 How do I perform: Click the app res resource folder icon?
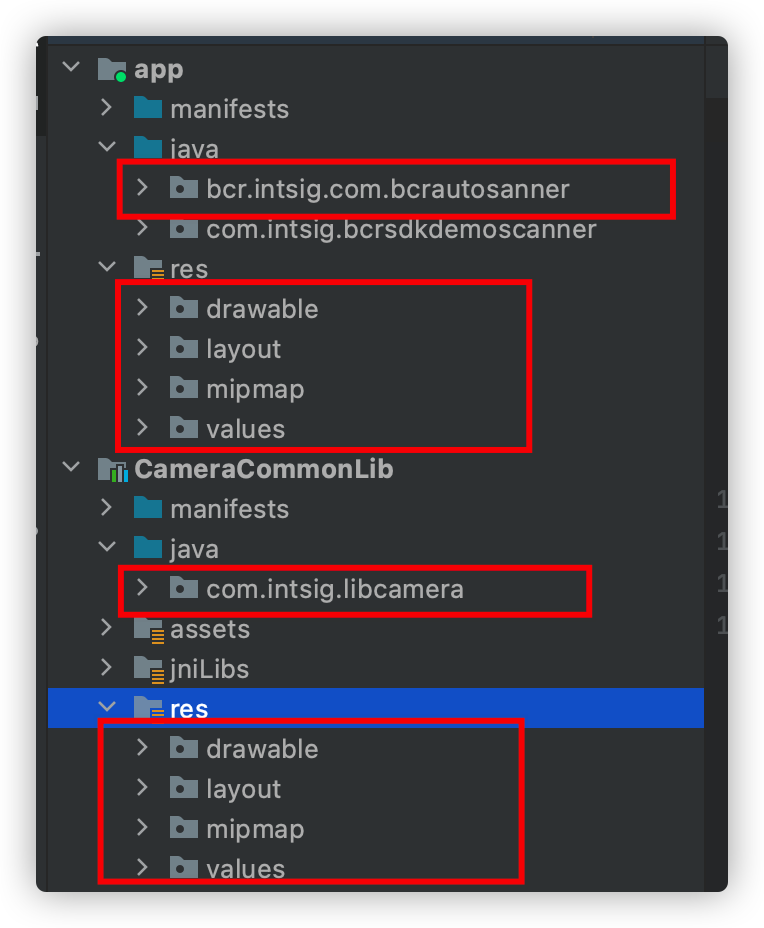click(x=149, y=268)
